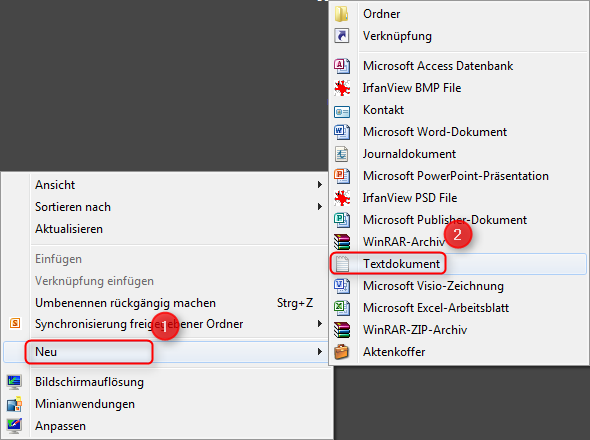Create a Microsoft Access Datenbank
Viewport: 590px width, 440px height.
click(x=459, y=66)
